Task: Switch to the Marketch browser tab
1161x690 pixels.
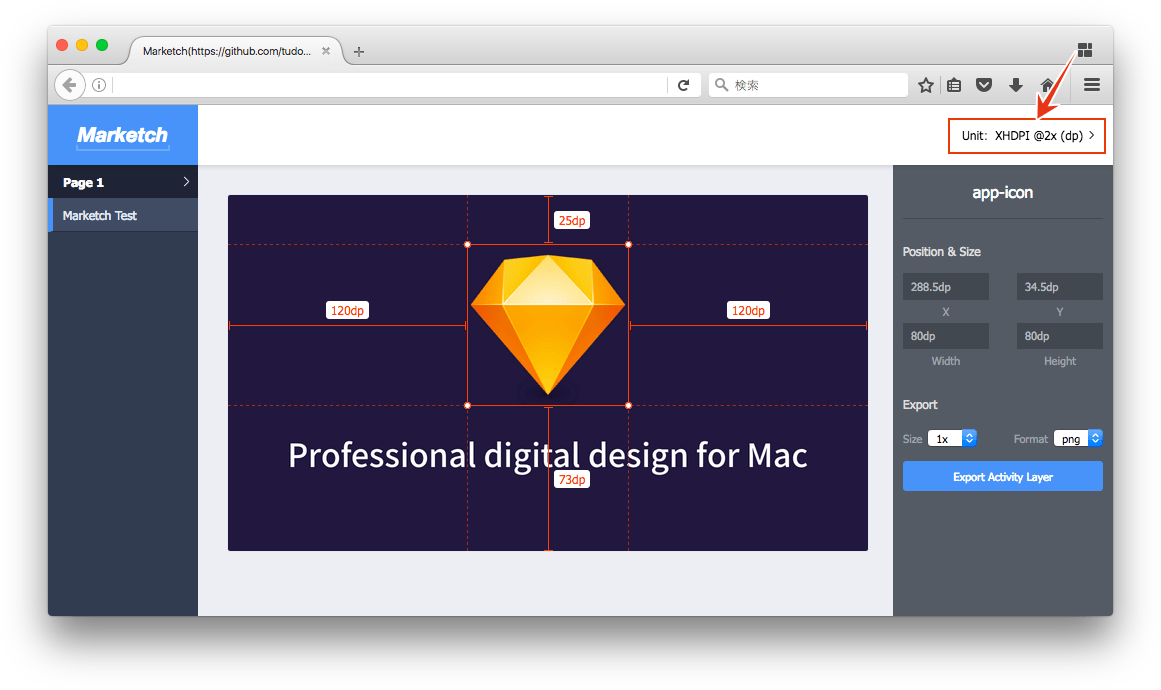Action: (x=226, y=51)
